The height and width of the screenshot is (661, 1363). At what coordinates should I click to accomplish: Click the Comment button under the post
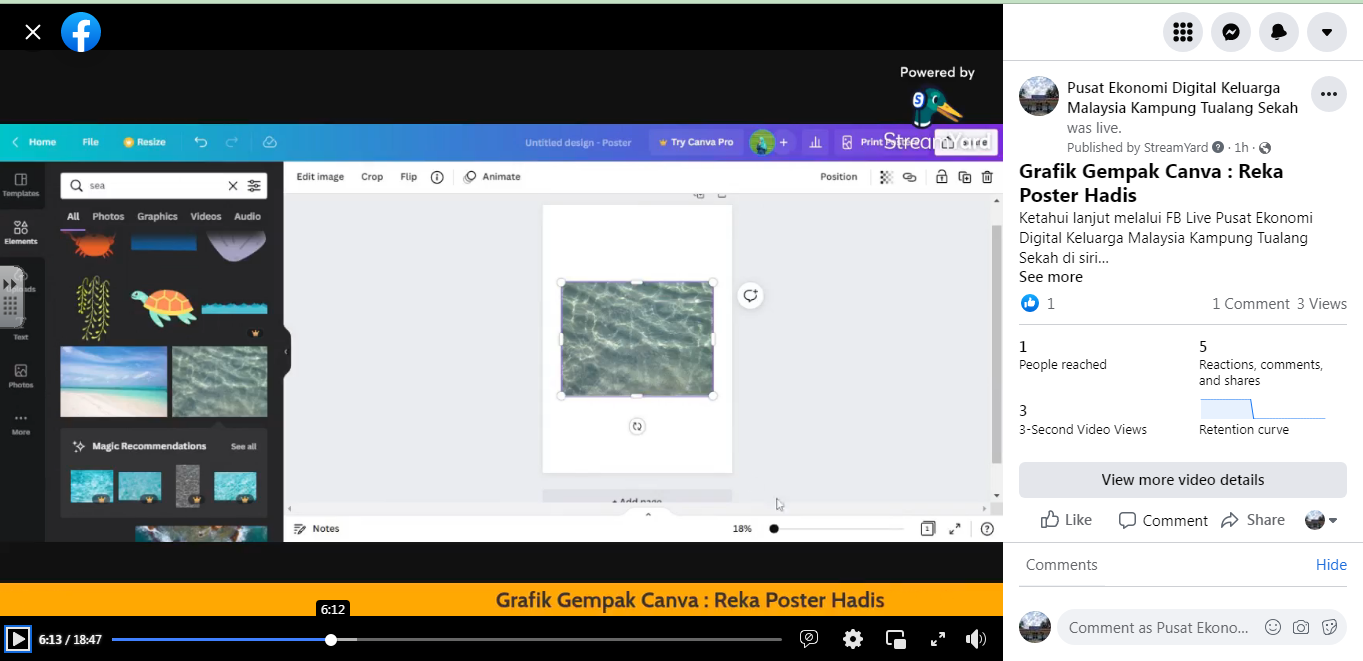click(1163, 520)
